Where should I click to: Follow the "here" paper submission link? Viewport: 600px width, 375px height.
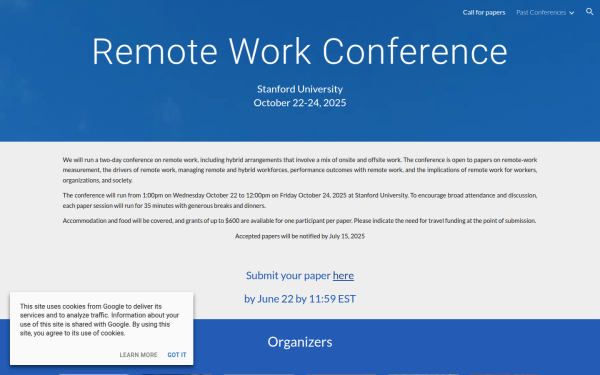pos(343,276)
